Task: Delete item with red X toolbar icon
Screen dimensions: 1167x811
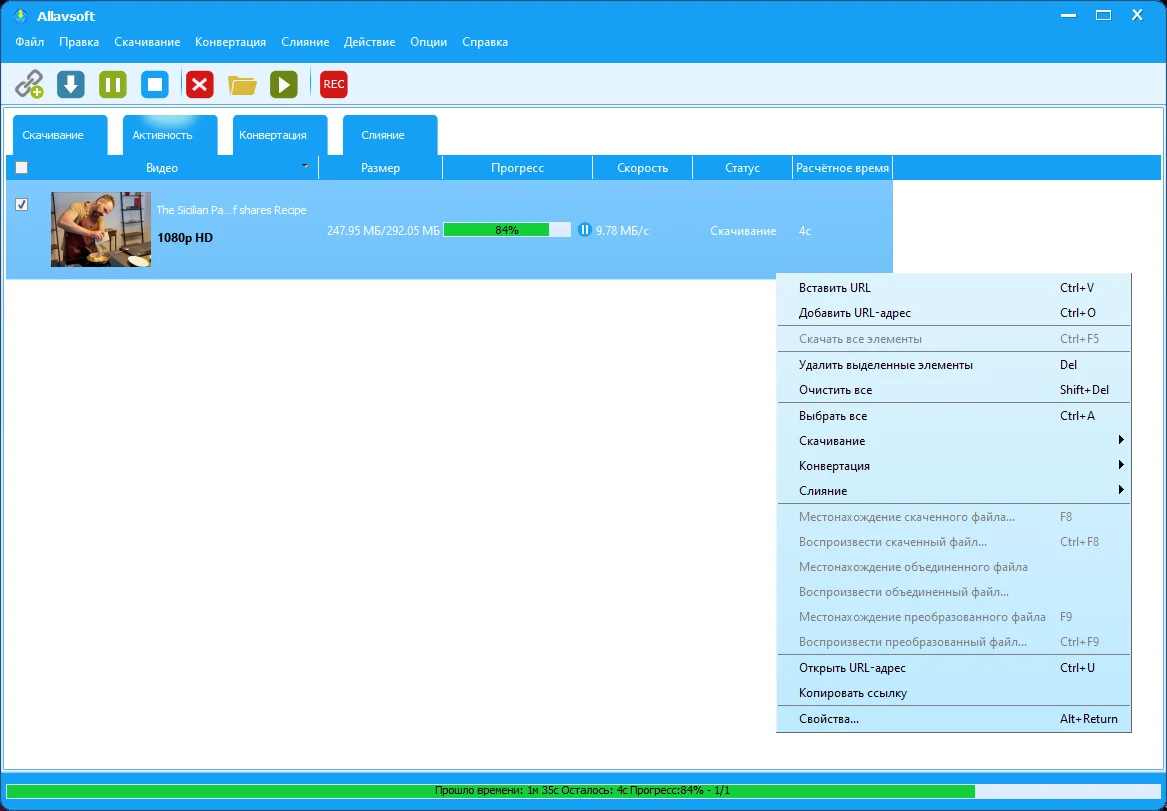Action: [200, 84]
